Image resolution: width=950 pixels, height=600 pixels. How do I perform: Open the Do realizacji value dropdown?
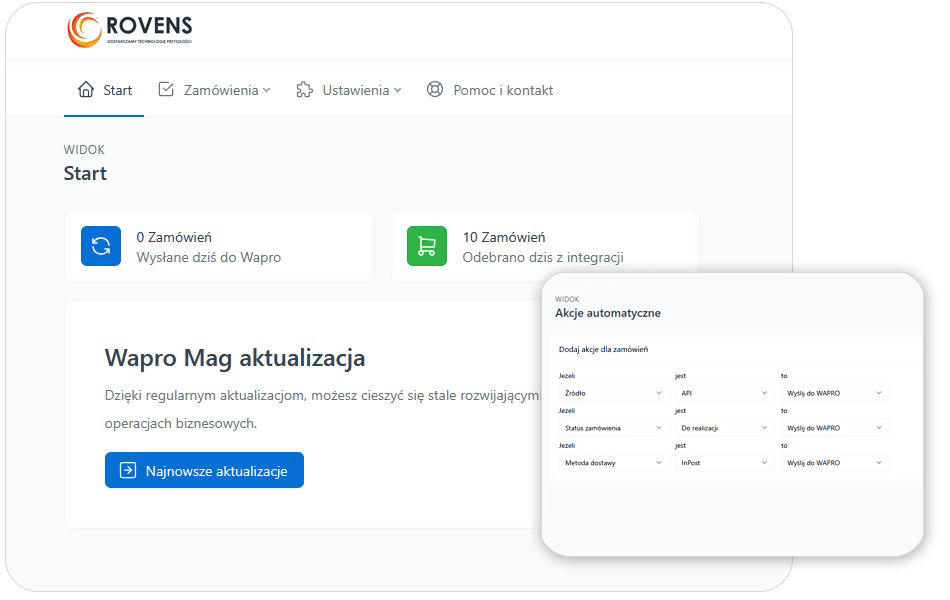(724, 428)
